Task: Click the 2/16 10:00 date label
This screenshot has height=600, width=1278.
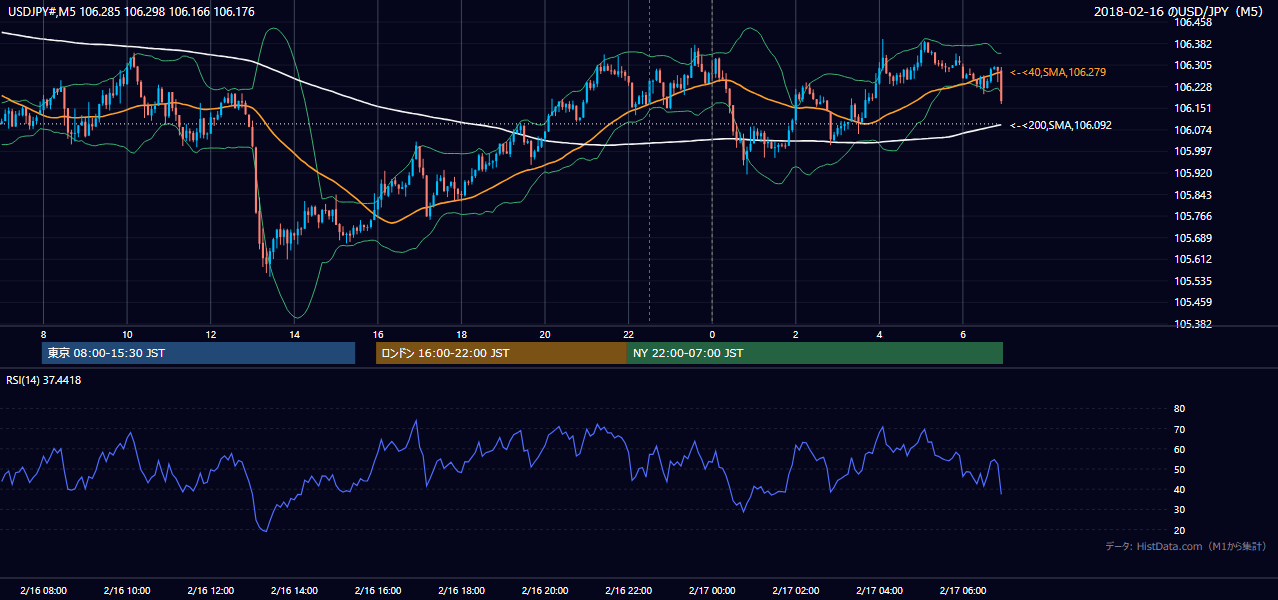Action: point(127,590)
